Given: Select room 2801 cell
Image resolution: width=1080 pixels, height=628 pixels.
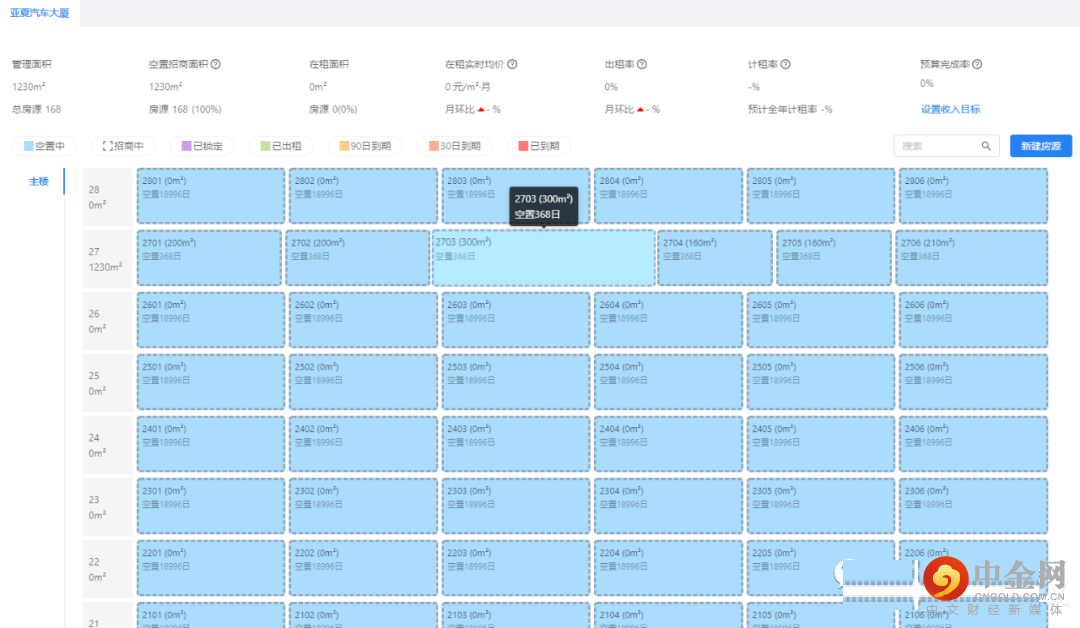Looking at the screenshot, I should coord(211,196).
